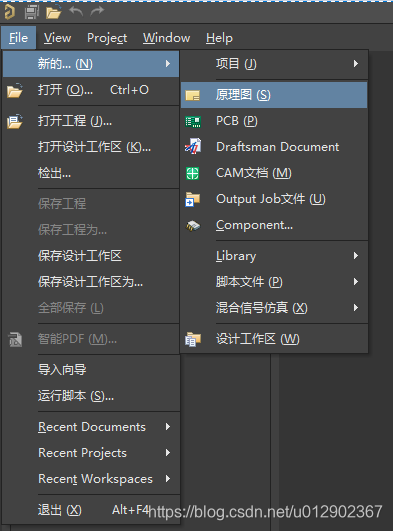
Task: Click the Component chip icon
Action: [x=193, y=226]
